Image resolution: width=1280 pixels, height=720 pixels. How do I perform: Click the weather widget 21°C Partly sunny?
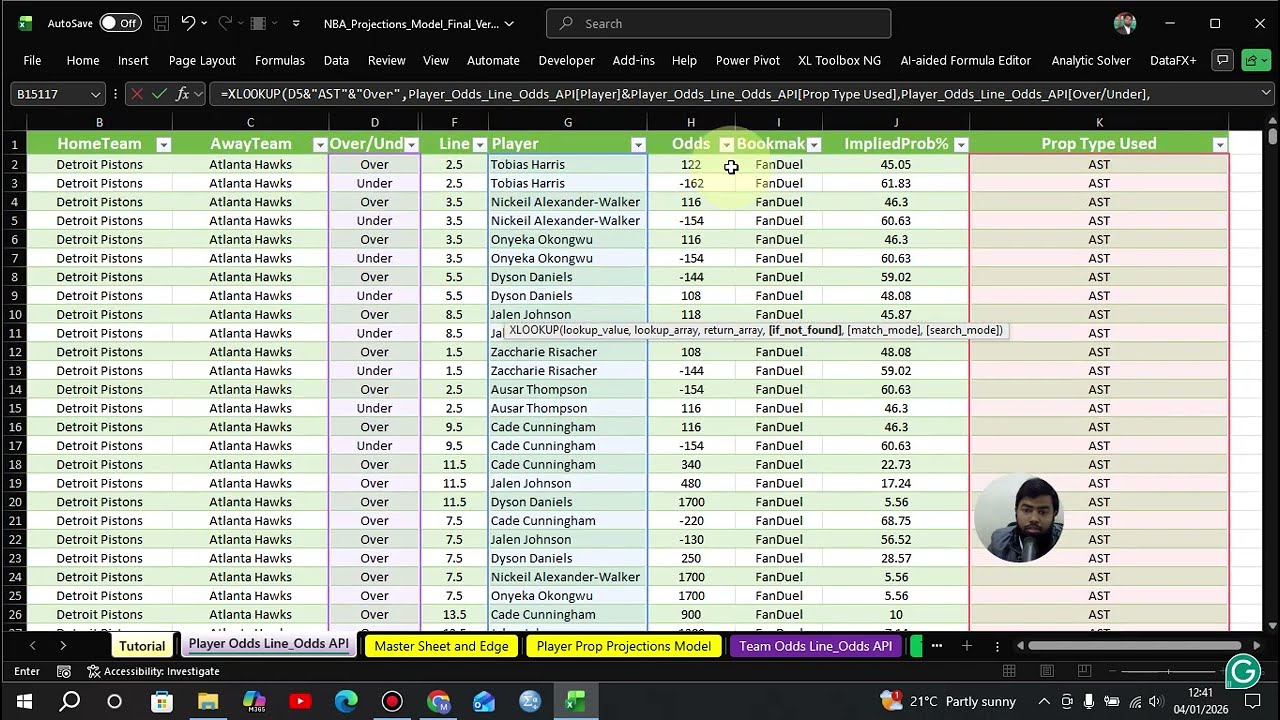point(947,701)
